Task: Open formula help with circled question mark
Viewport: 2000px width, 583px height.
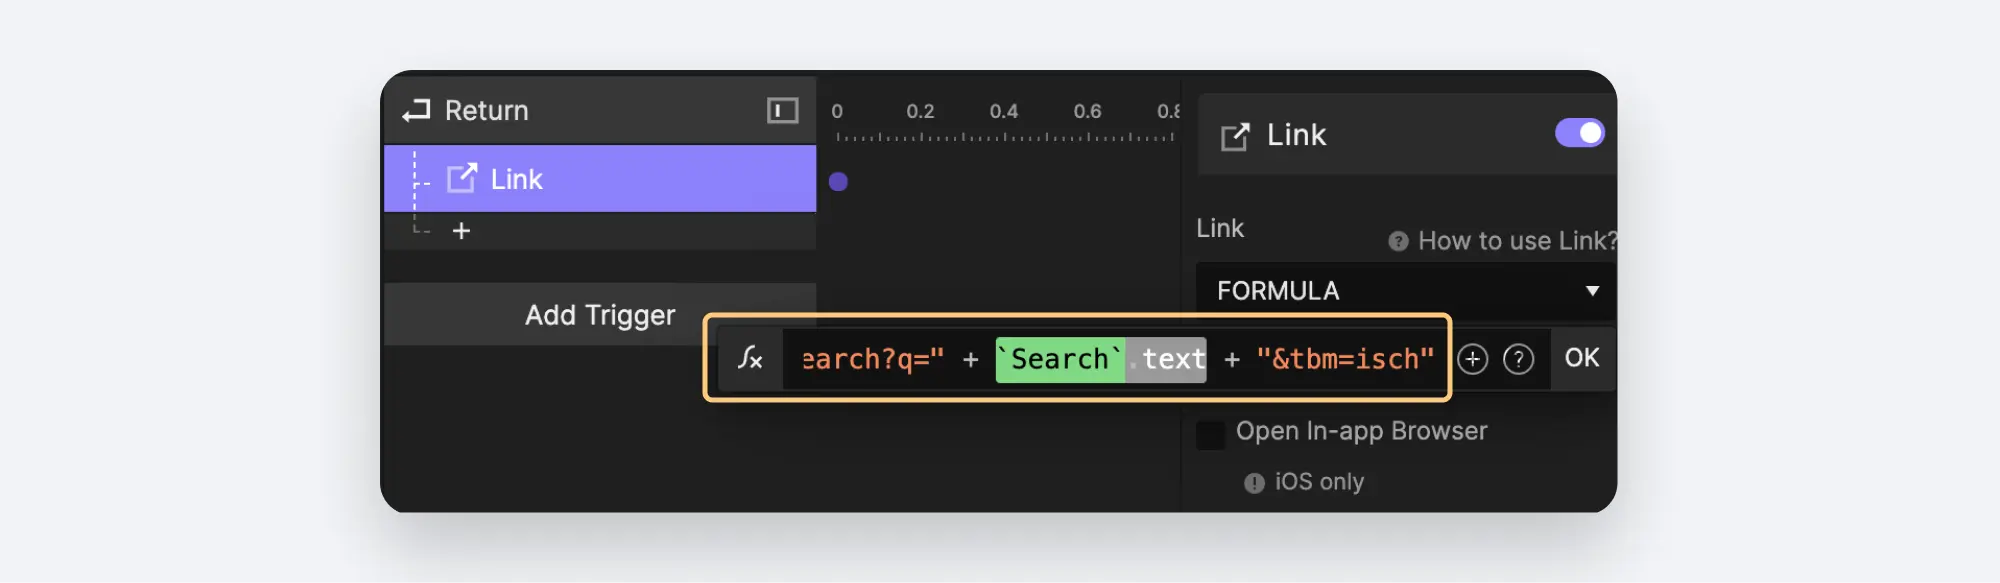Action: tap(1518, 359)
